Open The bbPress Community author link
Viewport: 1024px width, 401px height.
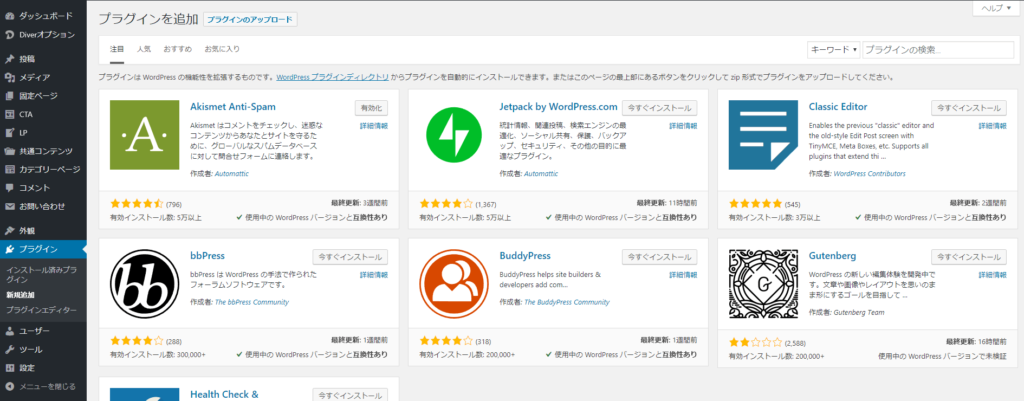coord(251,302)
